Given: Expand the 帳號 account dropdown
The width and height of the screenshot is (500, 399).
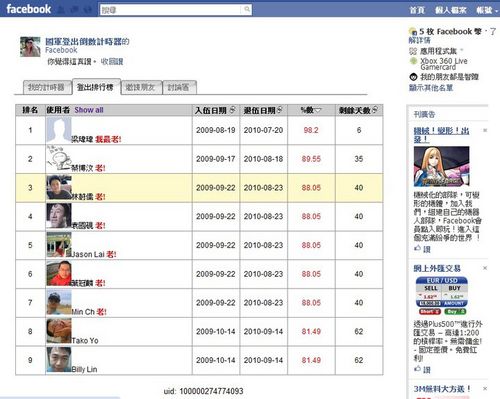Looking at the screenshot, I should (x=487, y=10).
